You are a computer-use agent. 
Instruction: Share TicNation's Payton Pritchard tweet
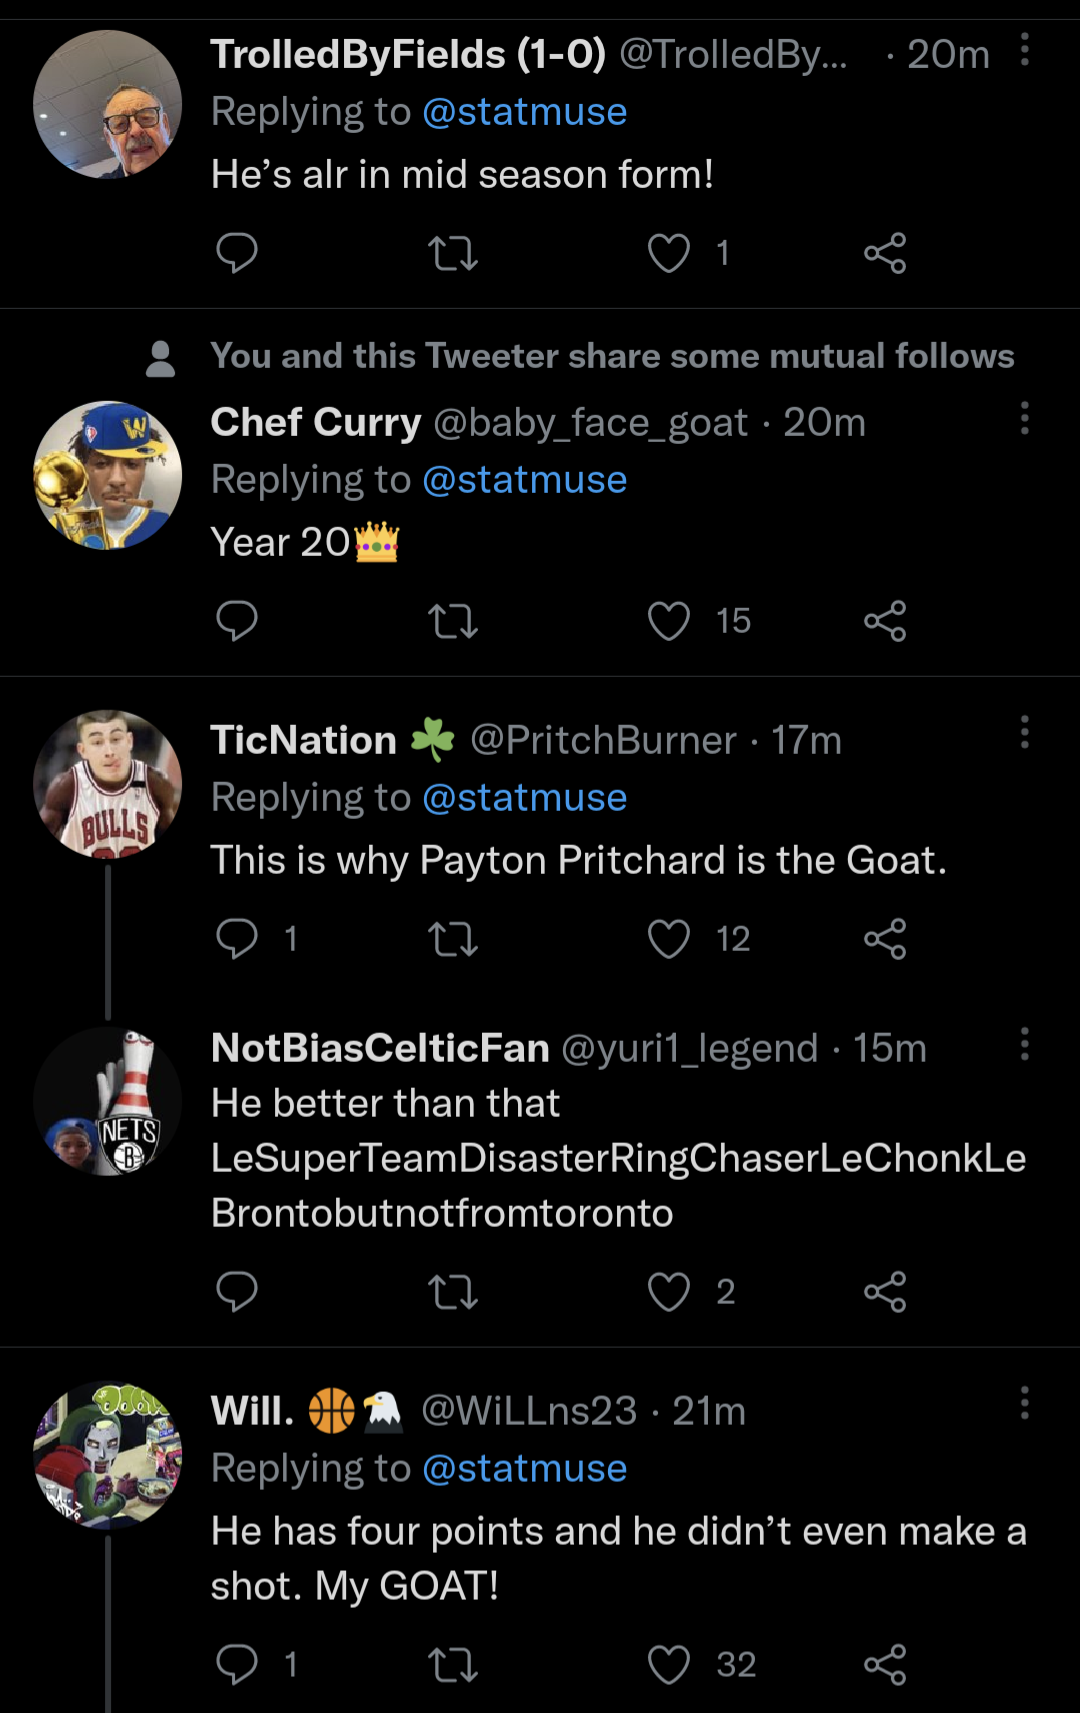[x=885, y=939]
